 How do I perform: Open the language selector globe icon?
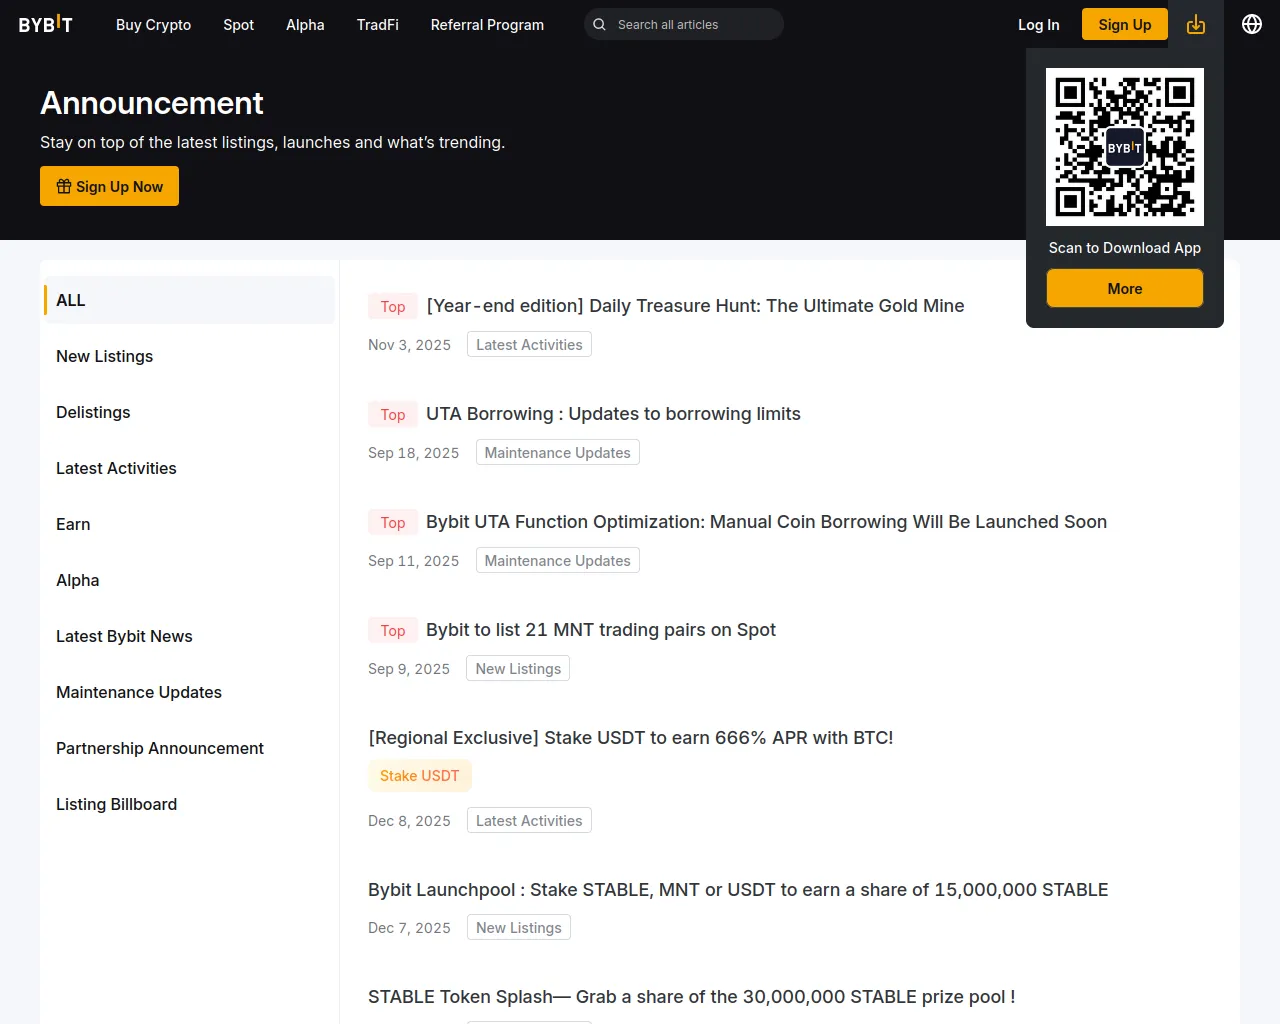(x=1251, y=23)
